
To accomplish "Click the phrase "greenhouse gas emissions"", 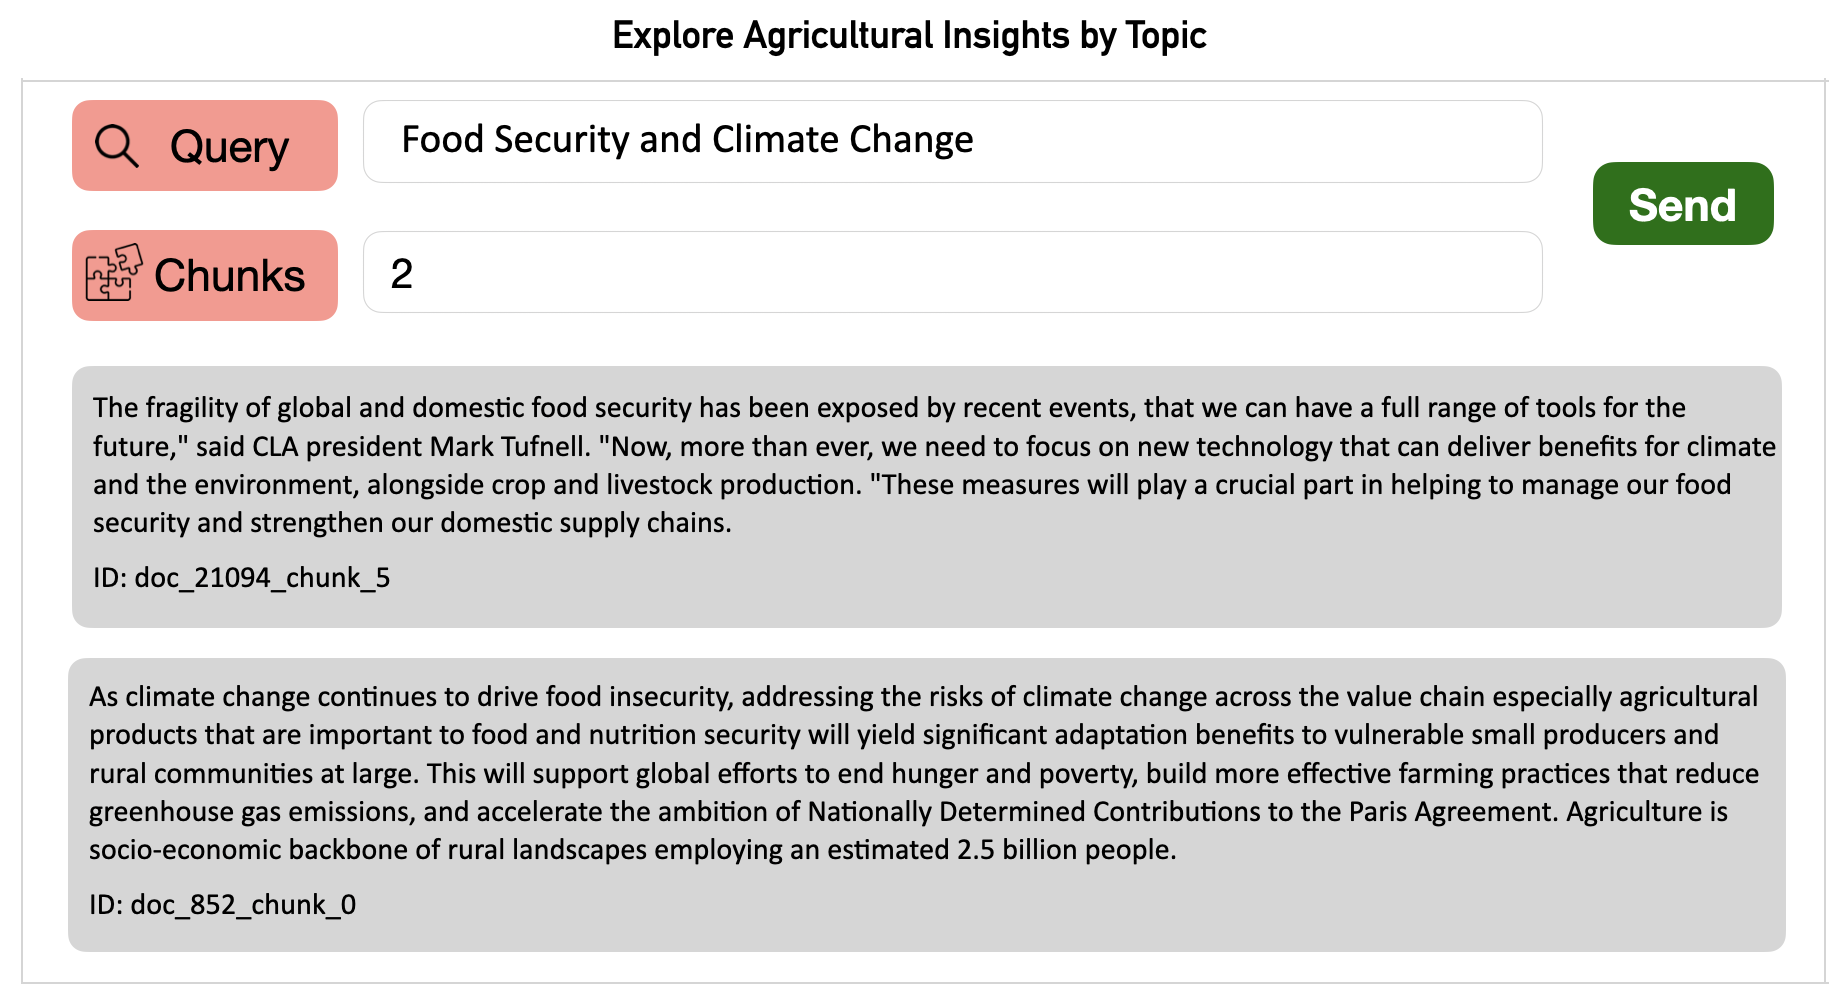I will click(250, 812).
